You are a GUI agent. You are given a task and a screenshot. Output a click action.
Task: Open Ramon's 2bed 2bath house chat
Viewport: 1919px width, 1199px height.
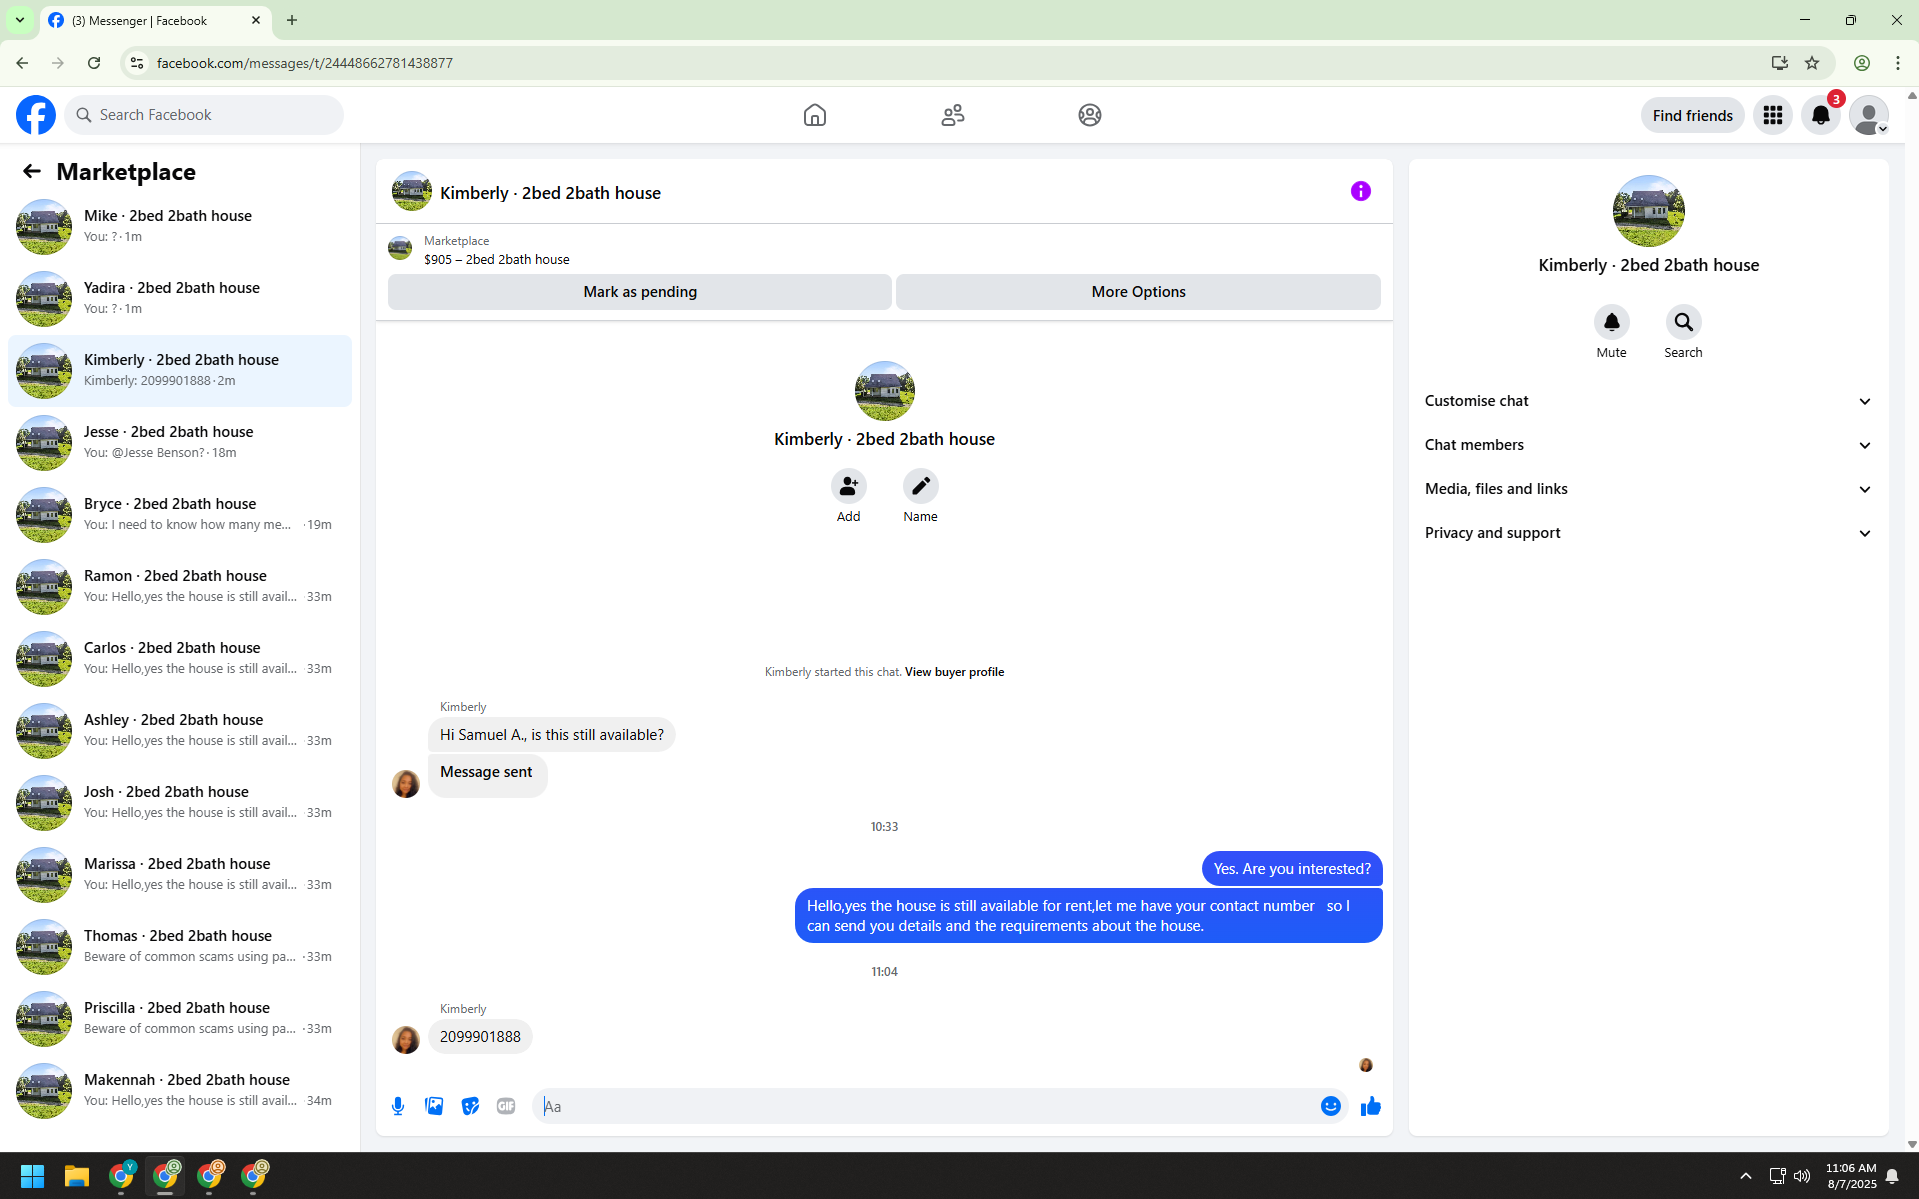[x=180, y=587]
